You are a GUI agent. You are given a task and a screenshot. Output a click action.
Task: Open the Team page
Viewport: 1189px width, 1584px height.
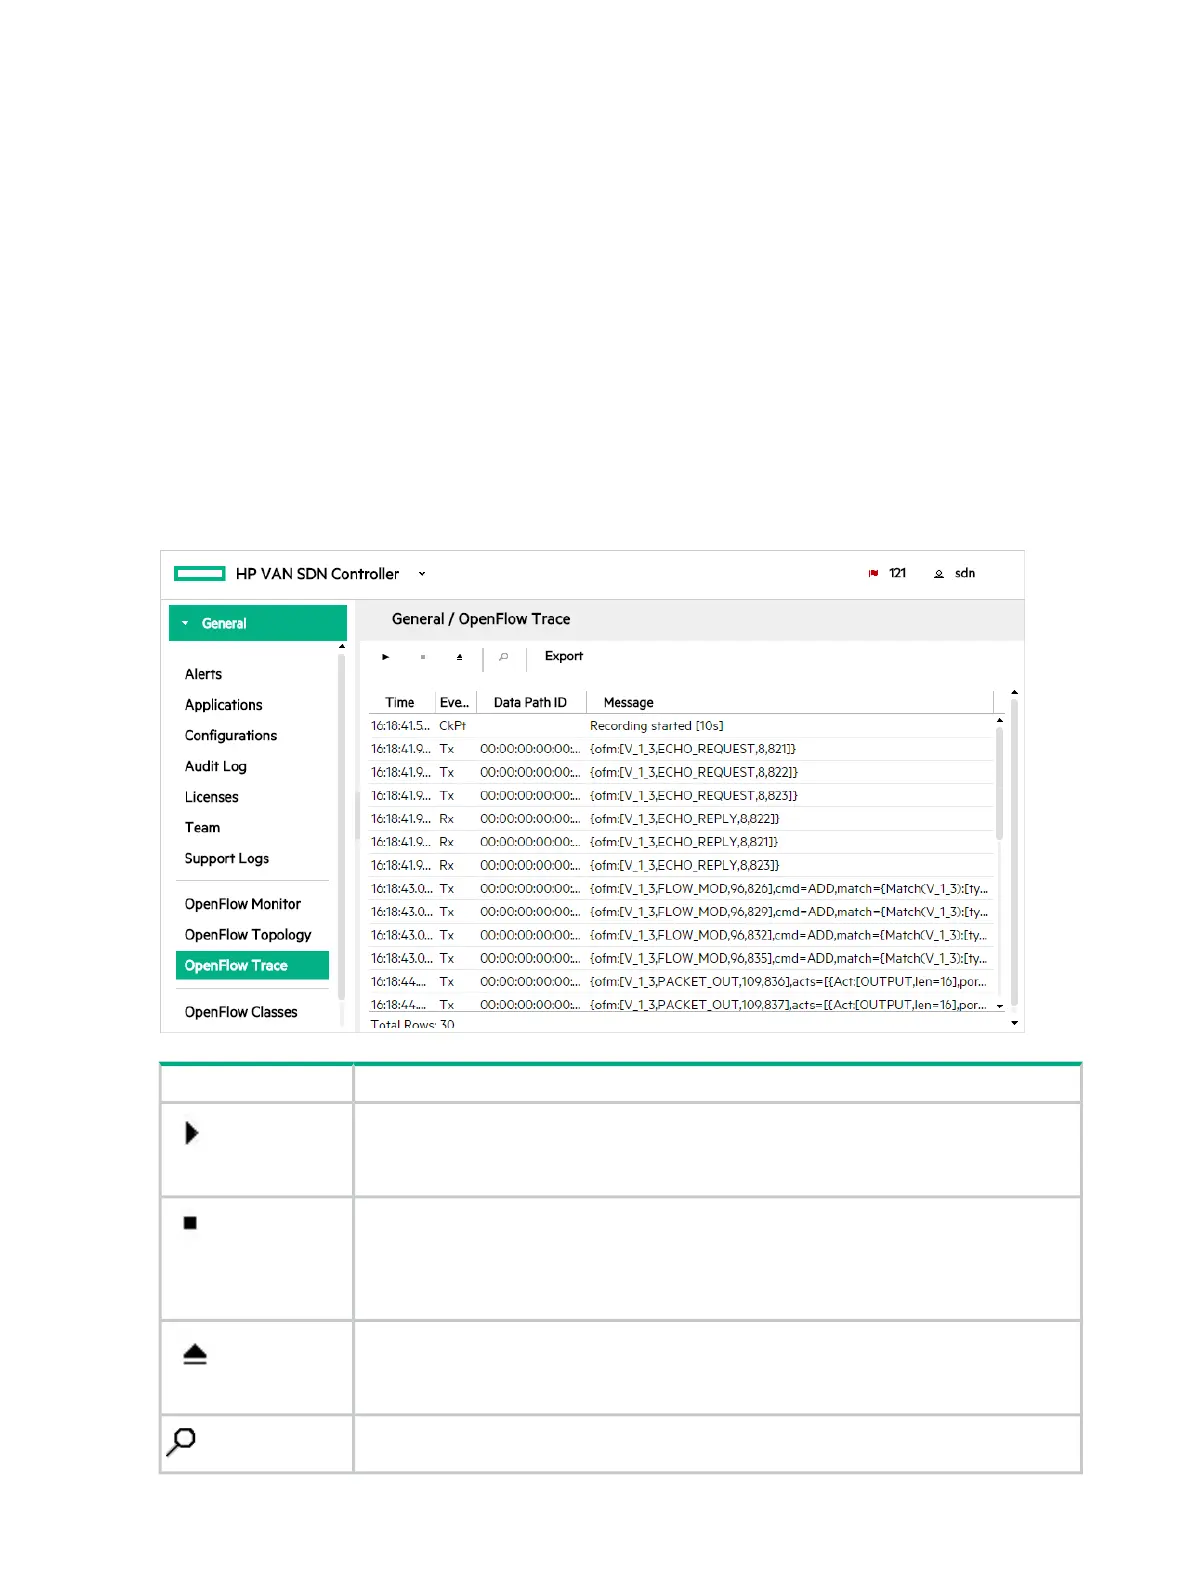click(202, 827)
